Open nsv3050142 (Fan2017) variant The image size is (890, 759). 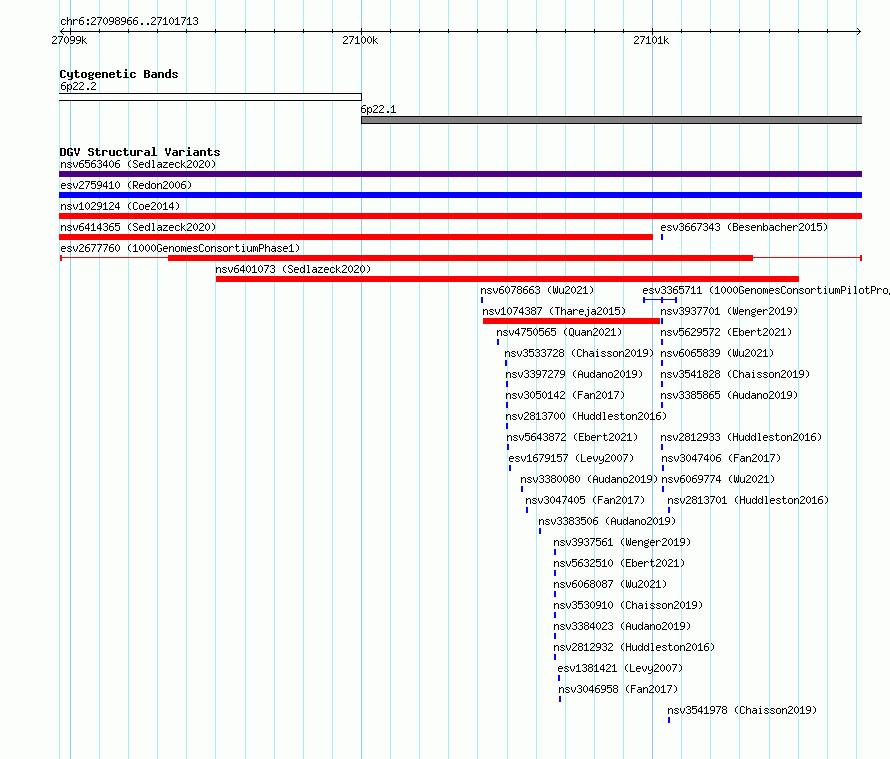[x=565, y=395]
